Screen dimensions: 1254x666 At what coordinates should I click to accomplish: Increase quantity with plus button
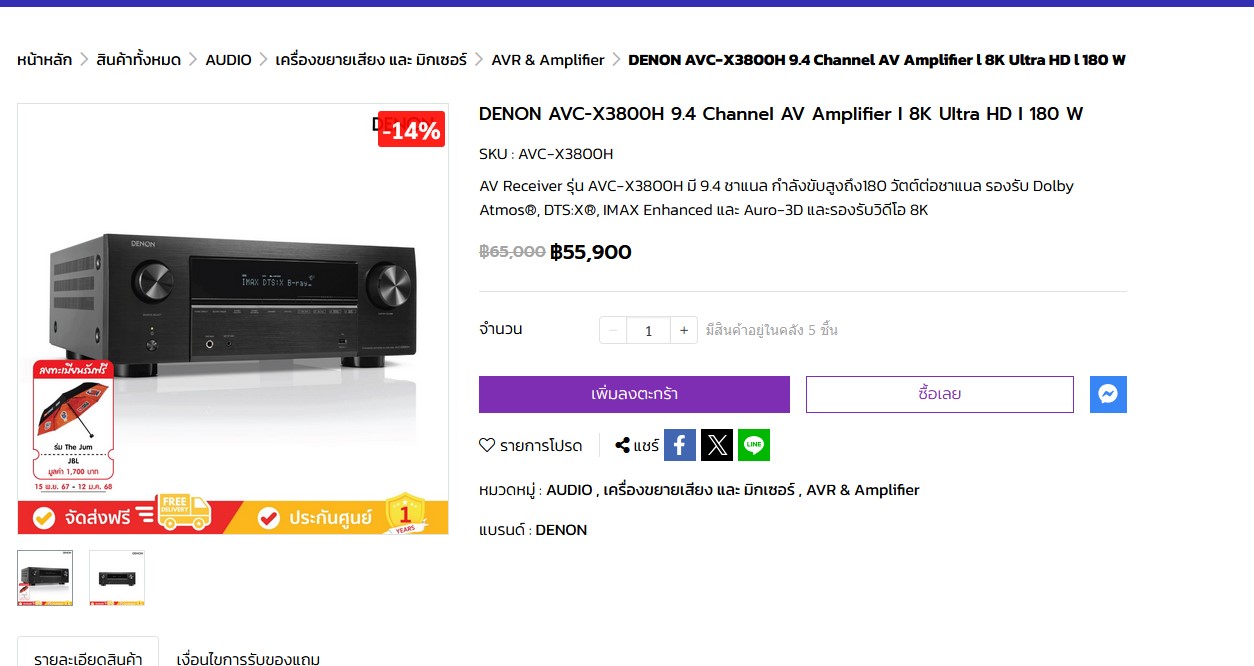coord(684,330)
